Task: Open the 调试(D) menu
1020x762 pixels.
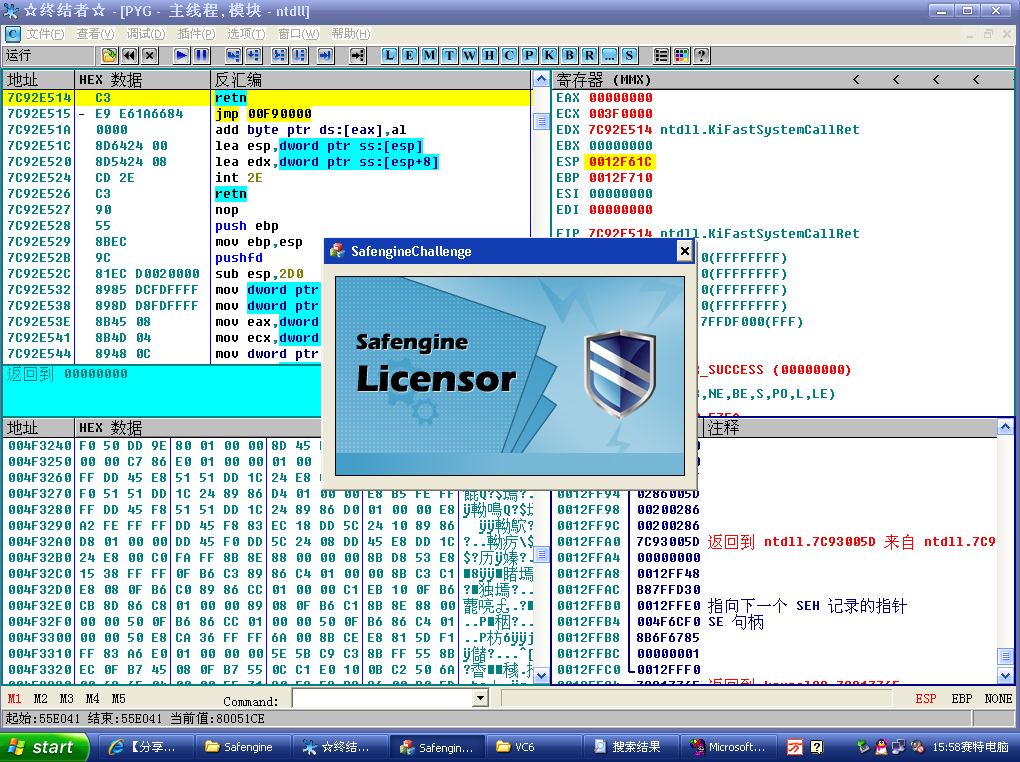Action: point(146,34)
